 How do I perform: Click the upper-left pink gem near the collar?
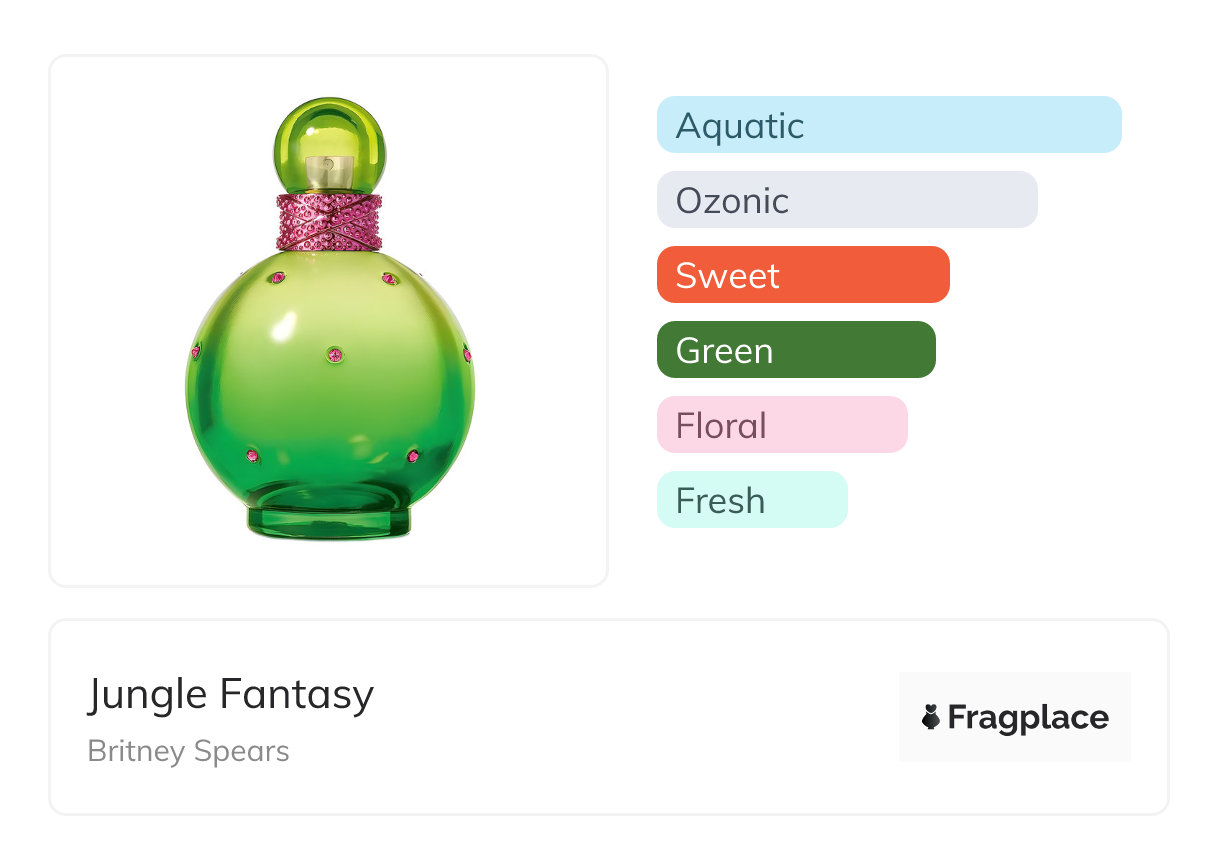coord(278,278)
